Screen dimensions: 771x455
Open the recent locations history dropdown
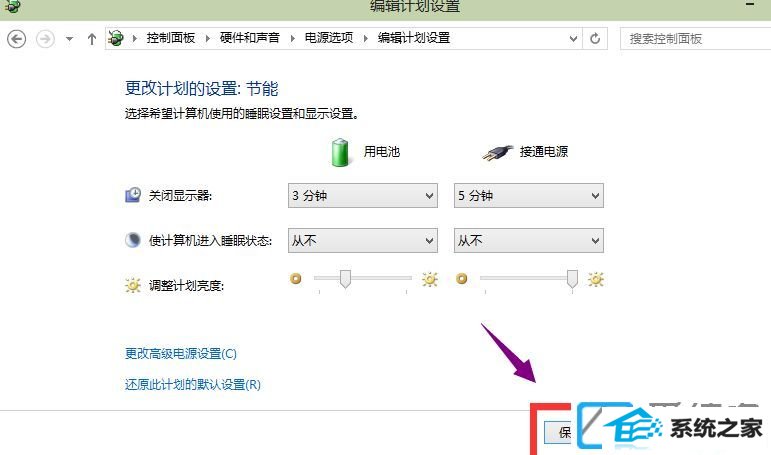pyautogui.click(x=69, y=39)
